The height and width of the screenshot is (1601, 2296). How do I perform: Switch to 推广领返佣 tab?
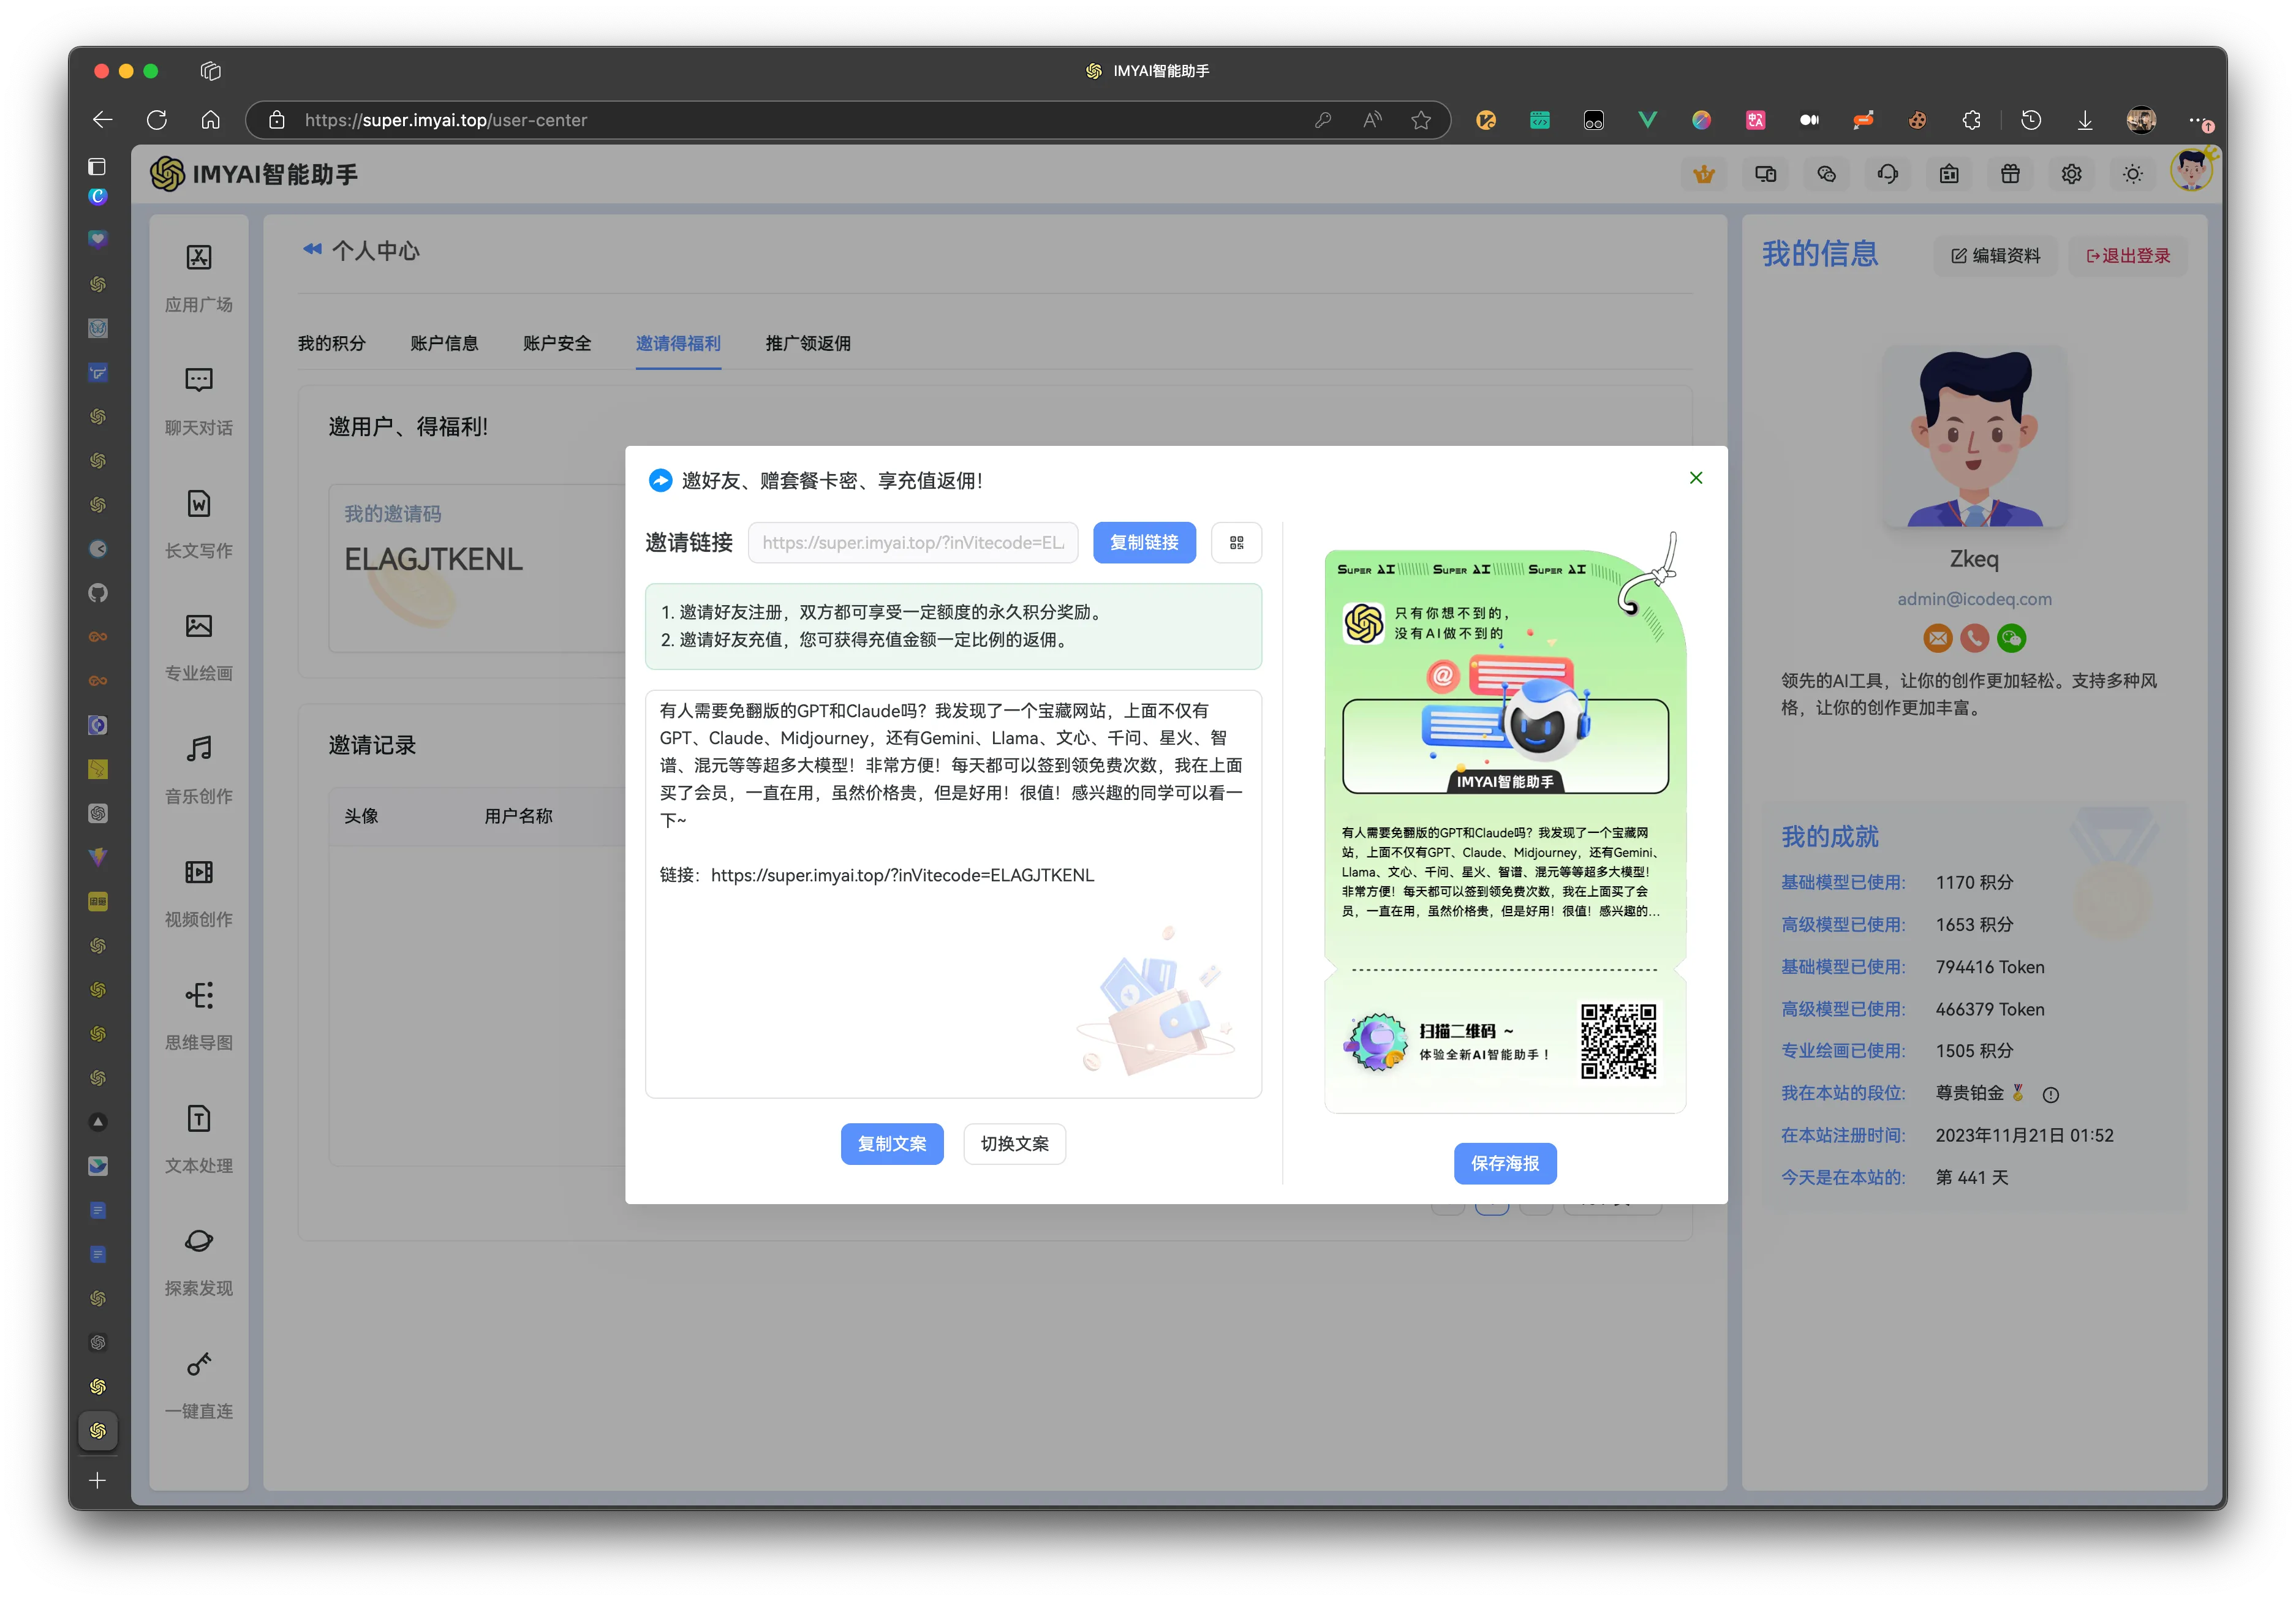point(808,343)
